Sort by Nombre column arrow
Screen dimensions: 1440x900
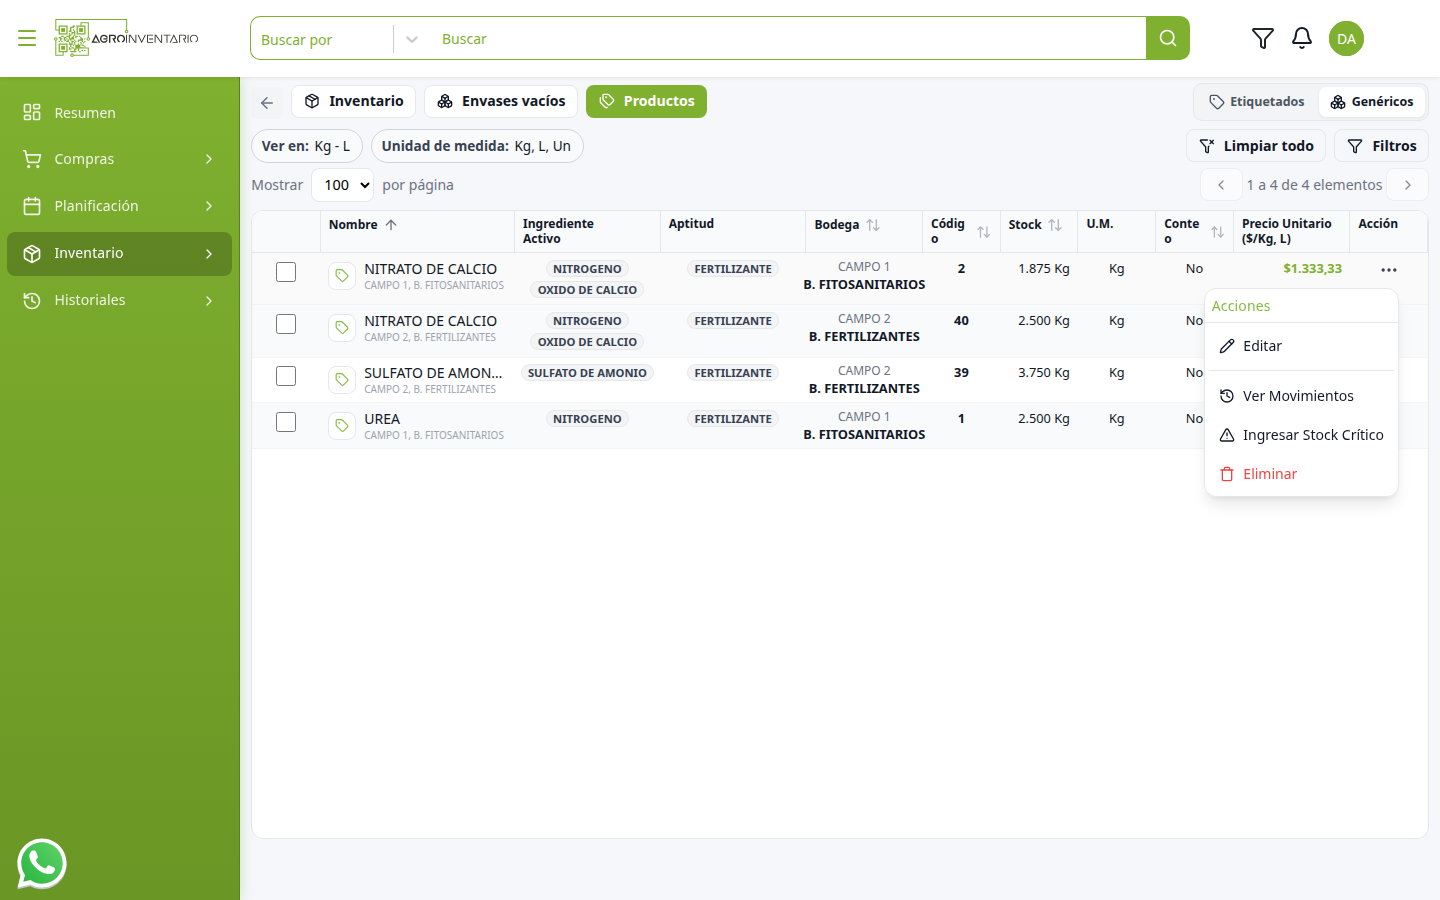pos(391,225)
